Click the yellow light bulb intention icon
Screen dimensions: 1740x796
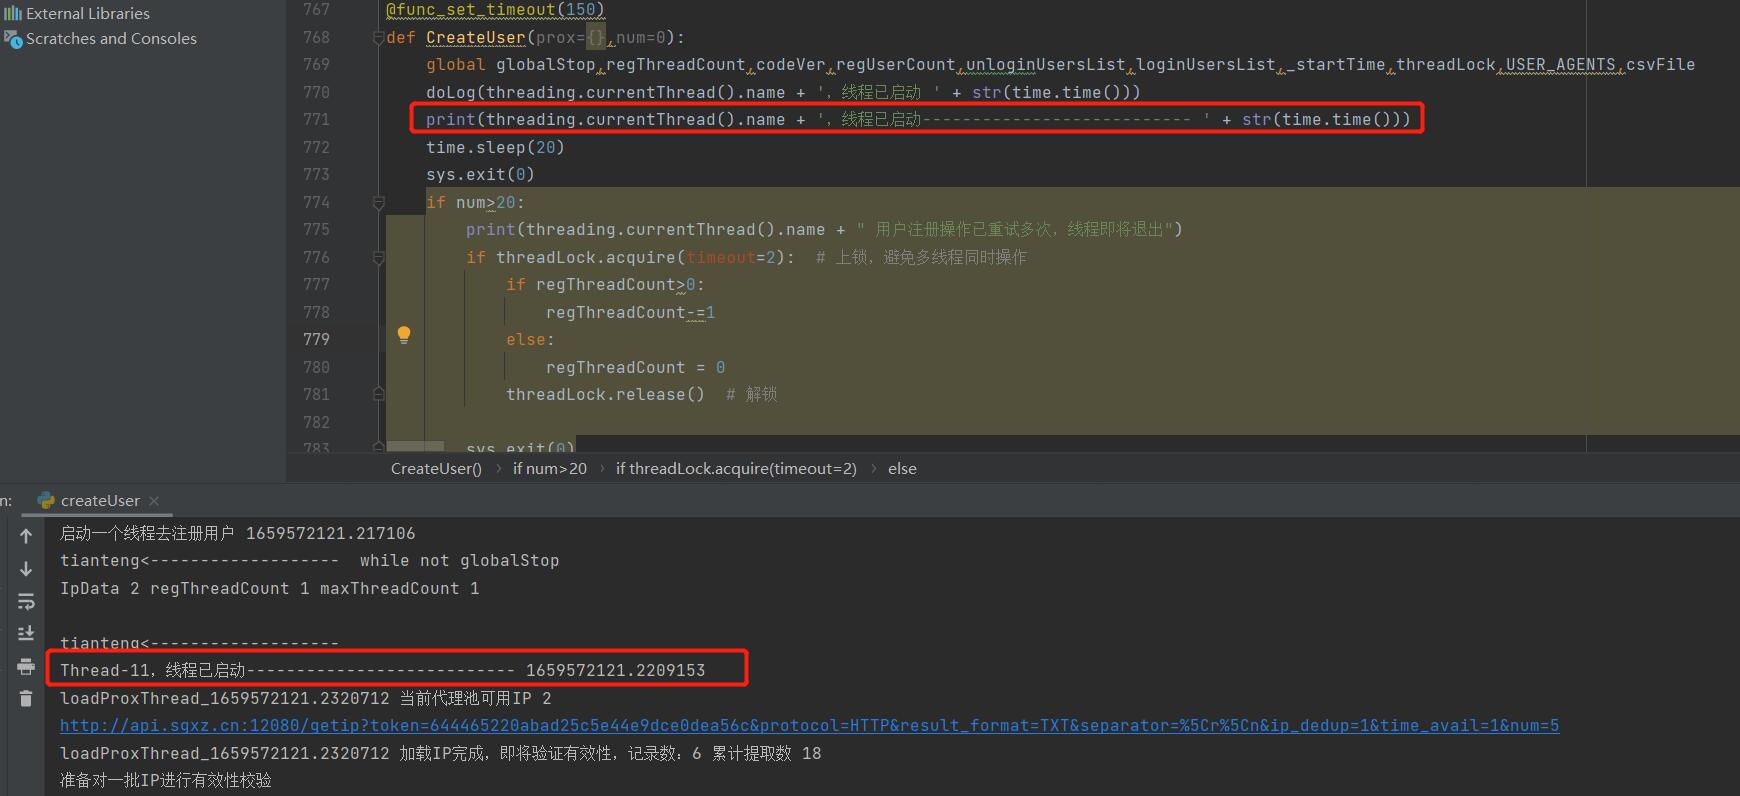pos(404,335)
